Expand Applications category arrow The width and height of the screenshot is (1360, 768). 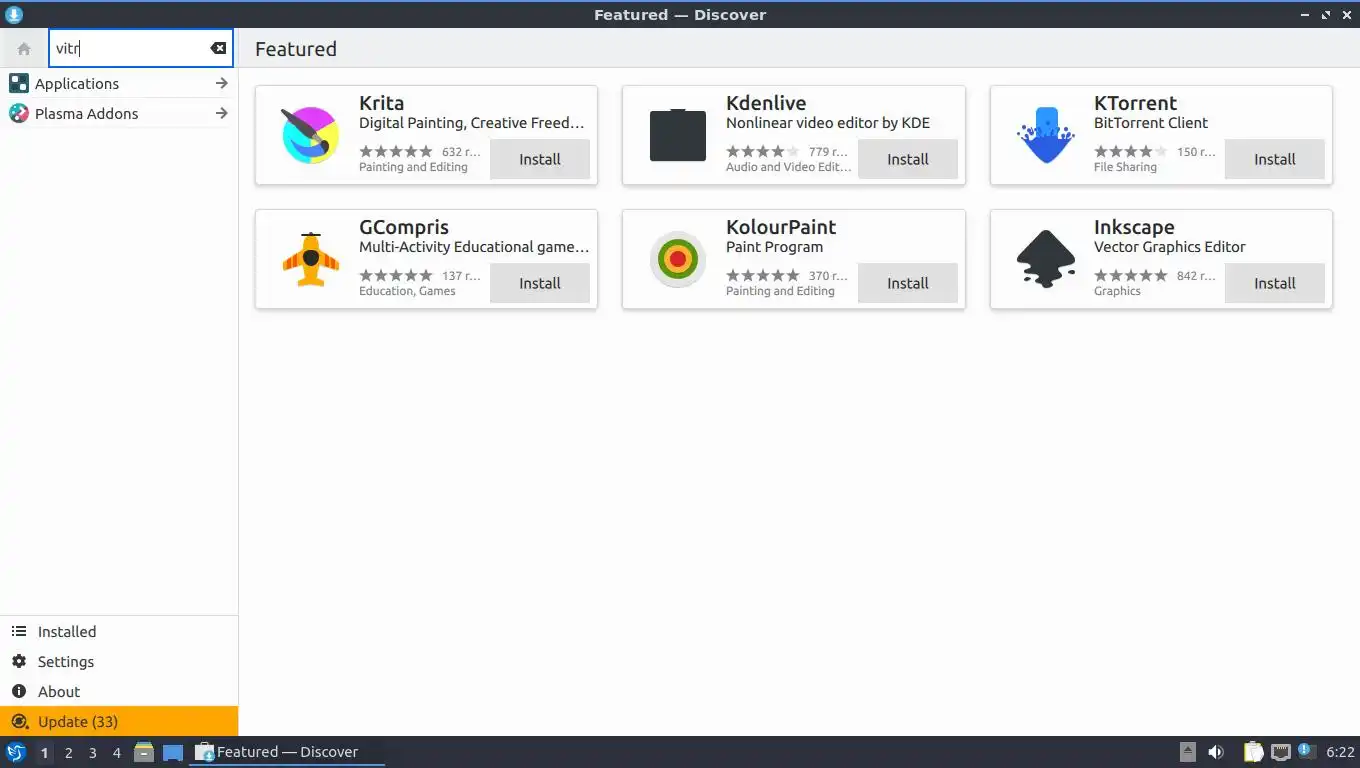pos(222,83)
